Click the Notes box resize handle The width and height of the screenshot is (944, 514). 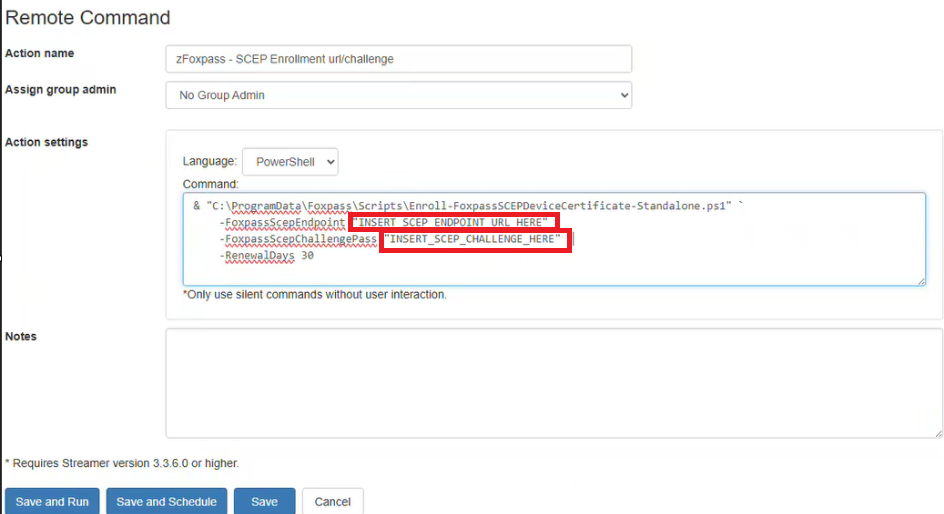pyautogui.click(x=938, y=433)
